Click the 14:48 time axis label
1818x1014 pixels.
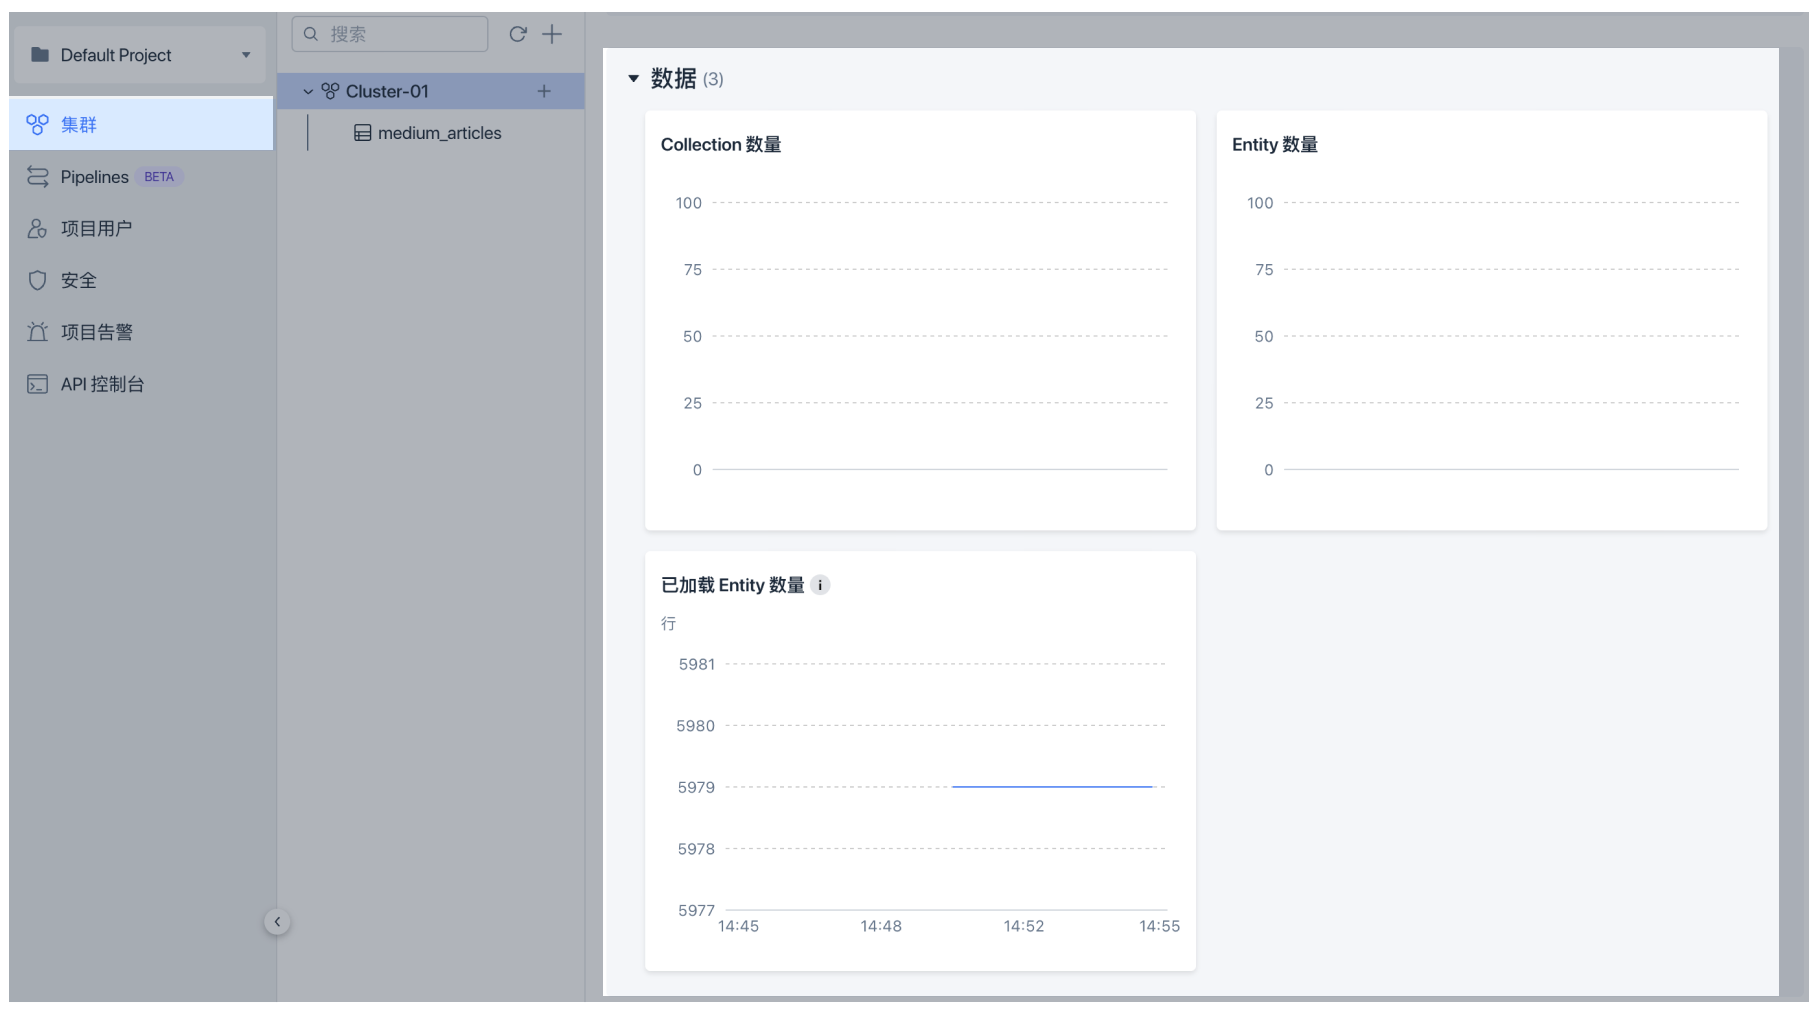[881, 927]
